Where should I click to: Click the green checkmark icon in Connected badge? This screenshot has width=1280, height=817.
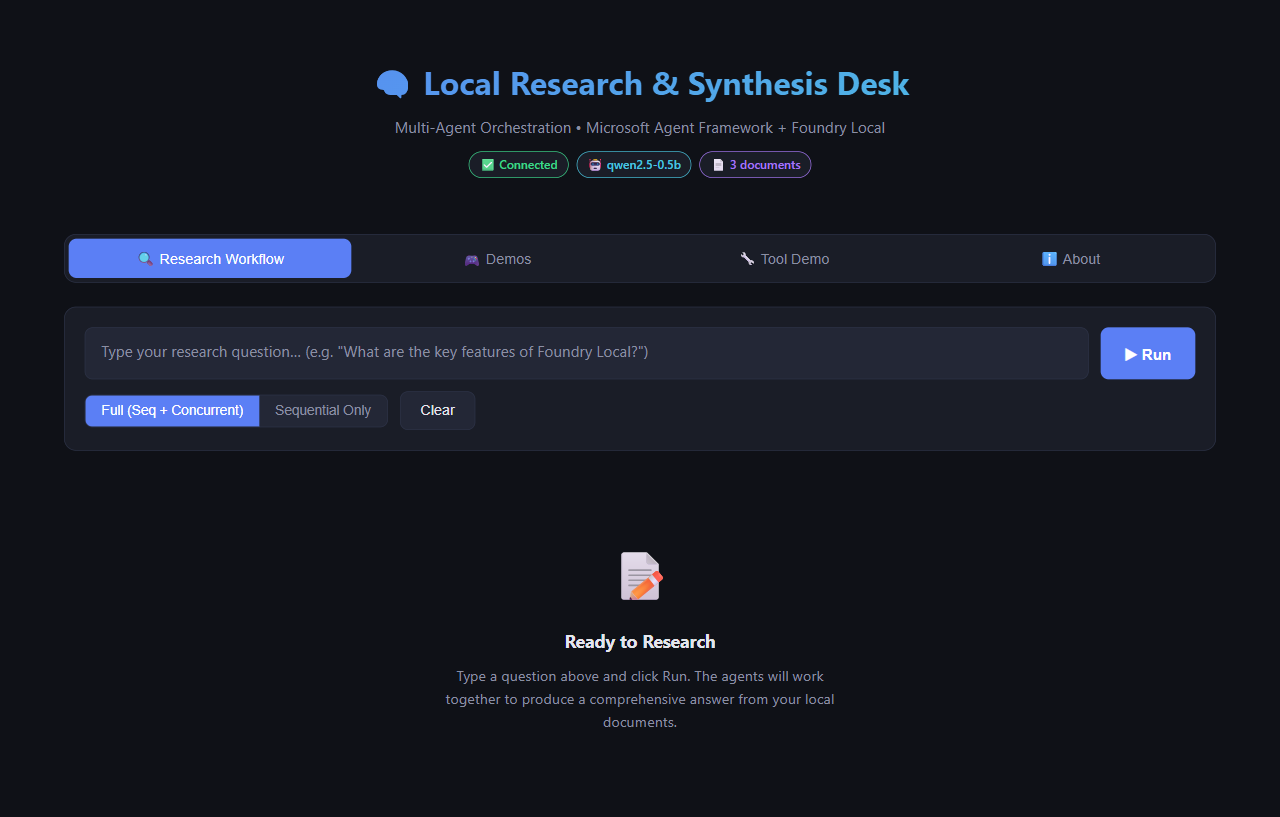[x=488, y=165]
